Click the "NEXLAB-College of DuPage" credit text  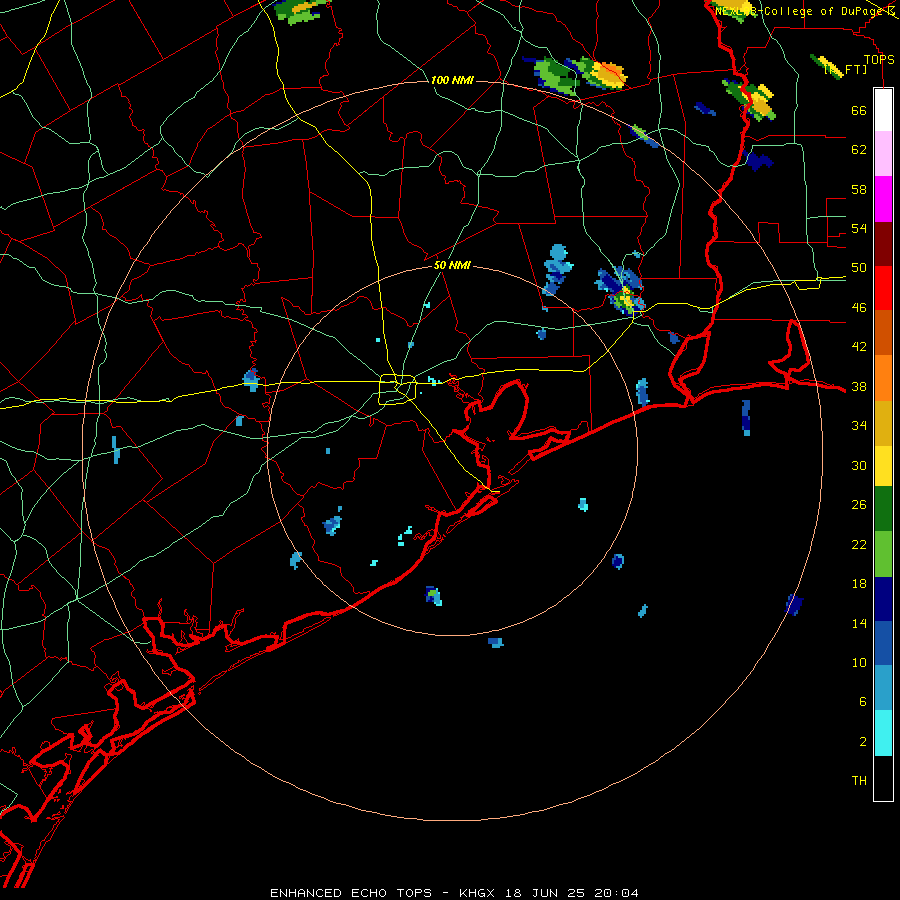click(x=802, y=11)
